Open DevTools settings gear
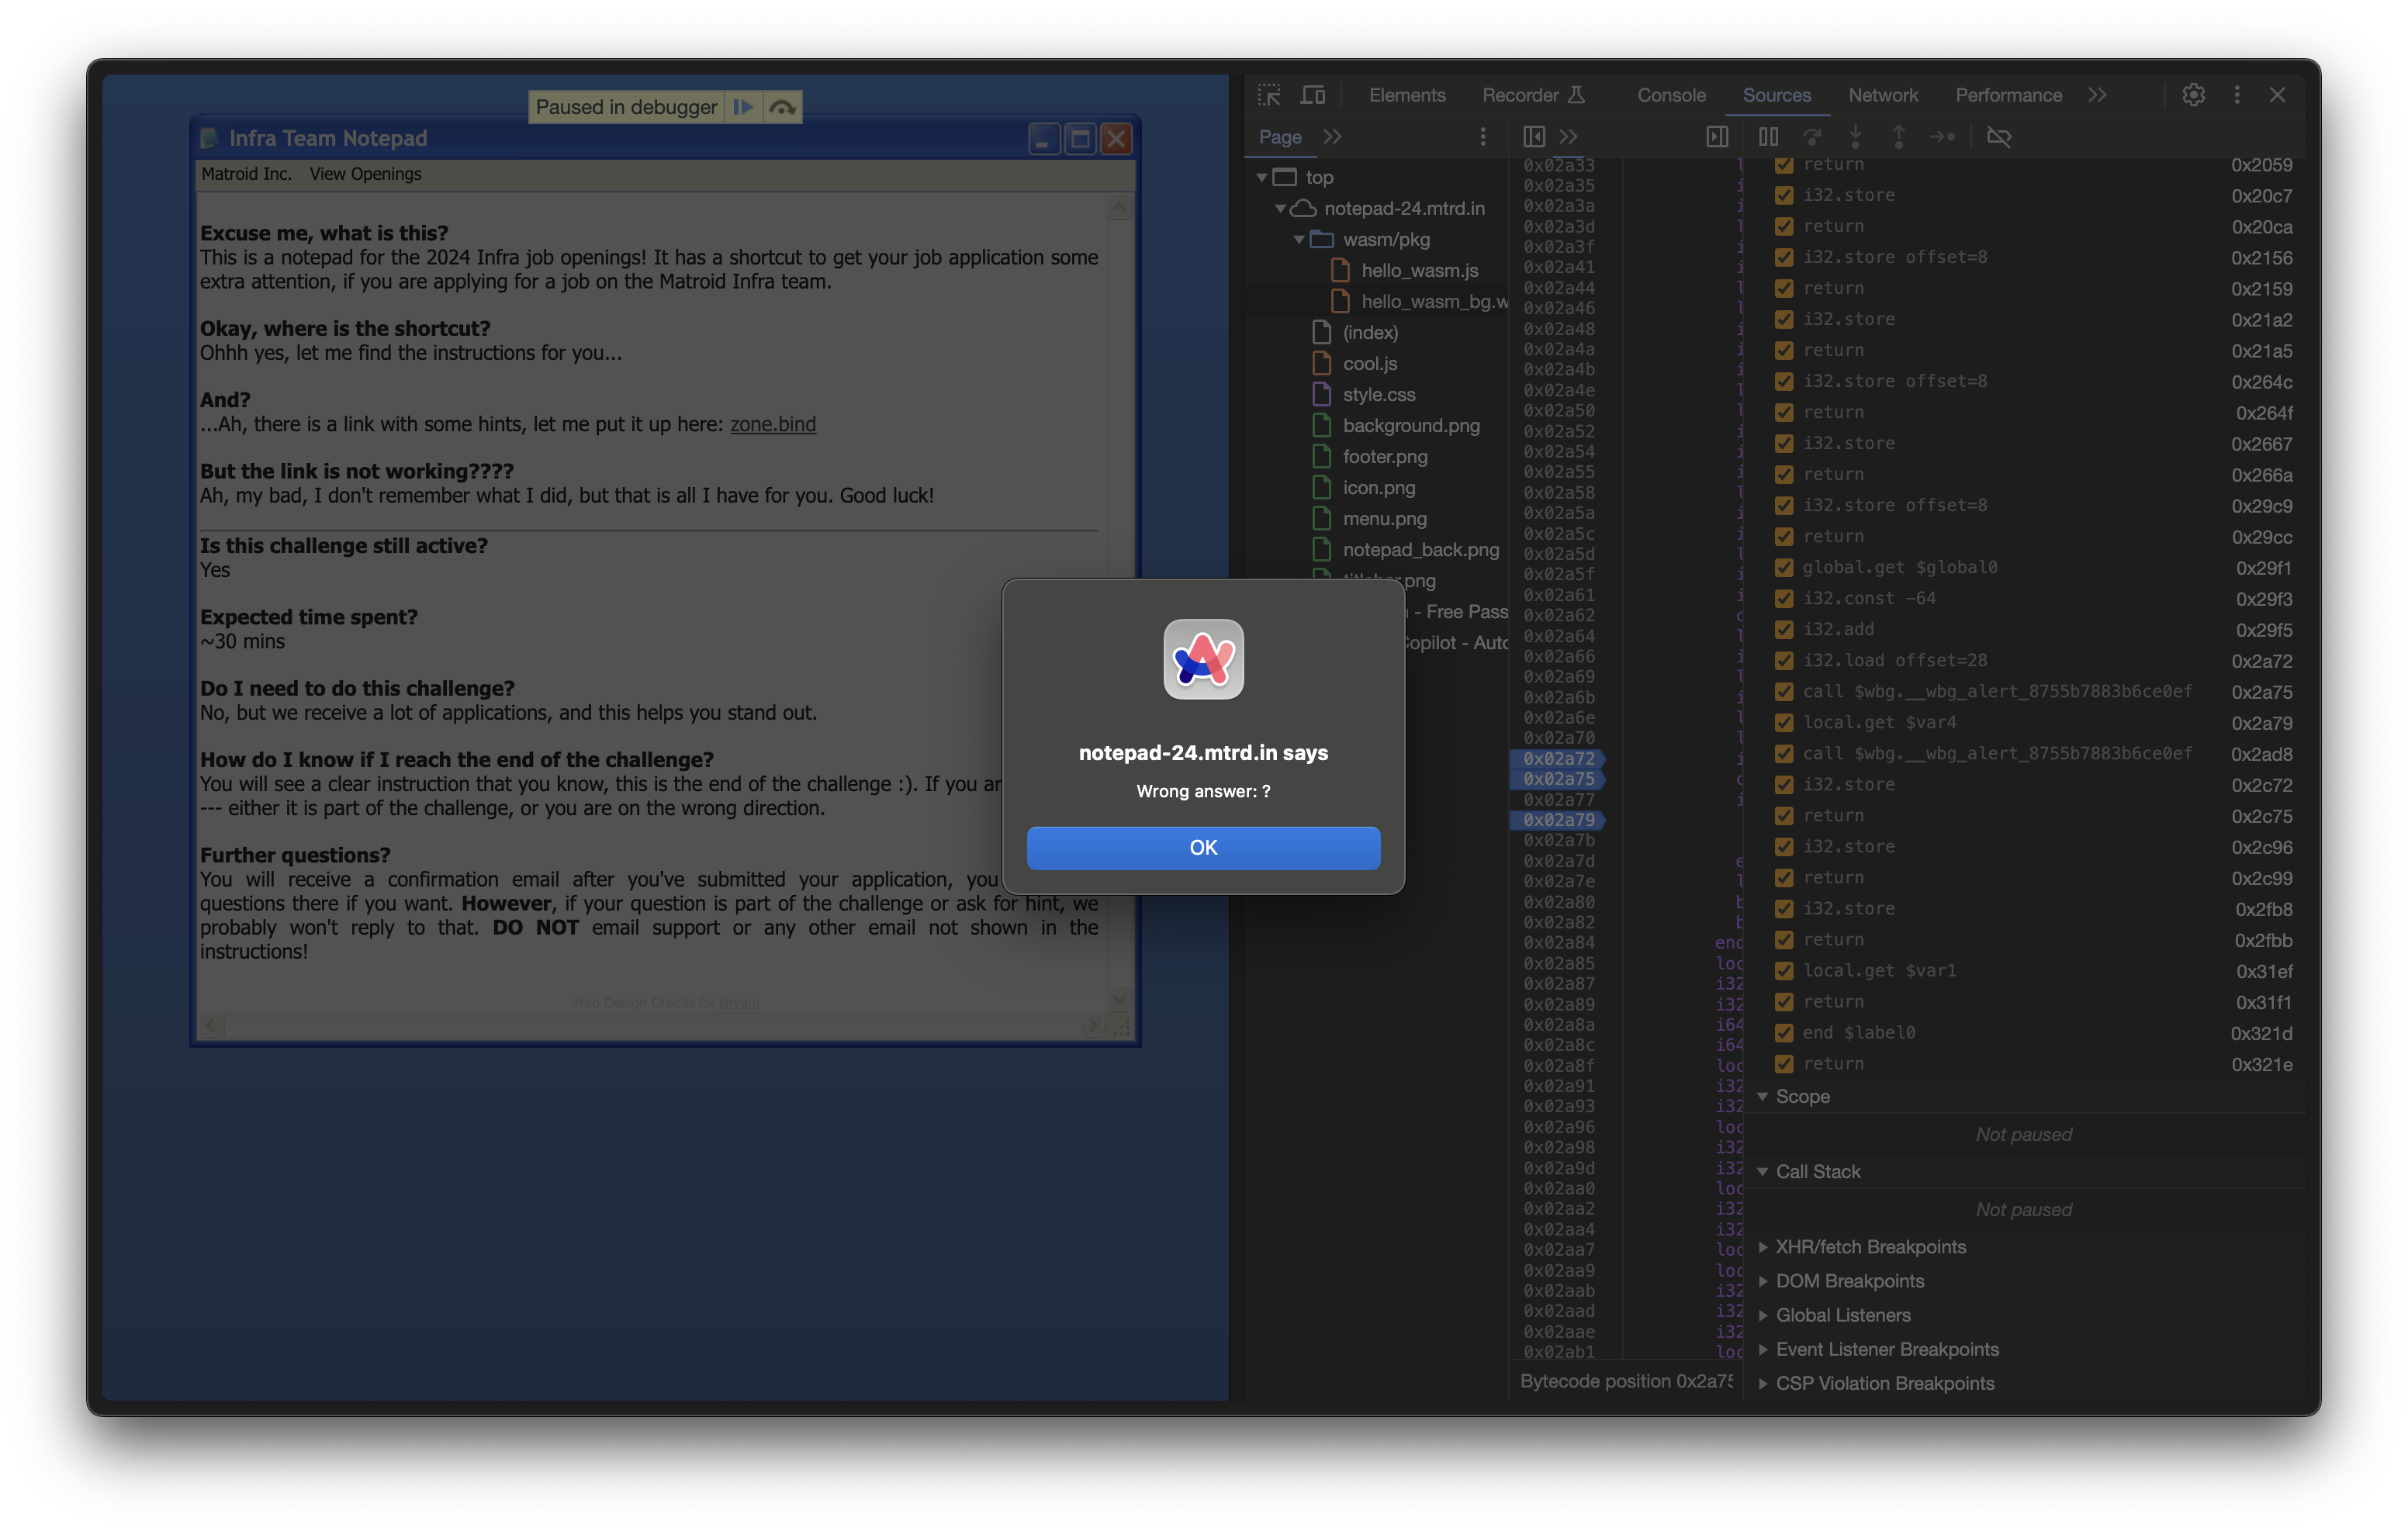 [2193, 95]
